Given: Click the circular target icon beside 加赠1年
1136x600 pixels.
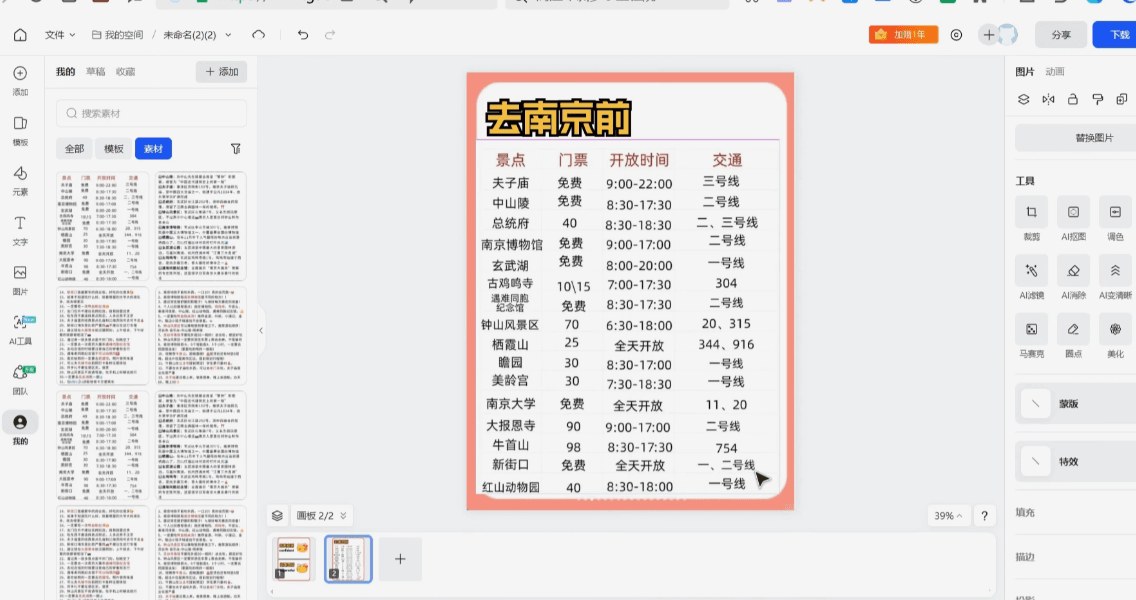Looking at the screenshot, I should point(956,35).
